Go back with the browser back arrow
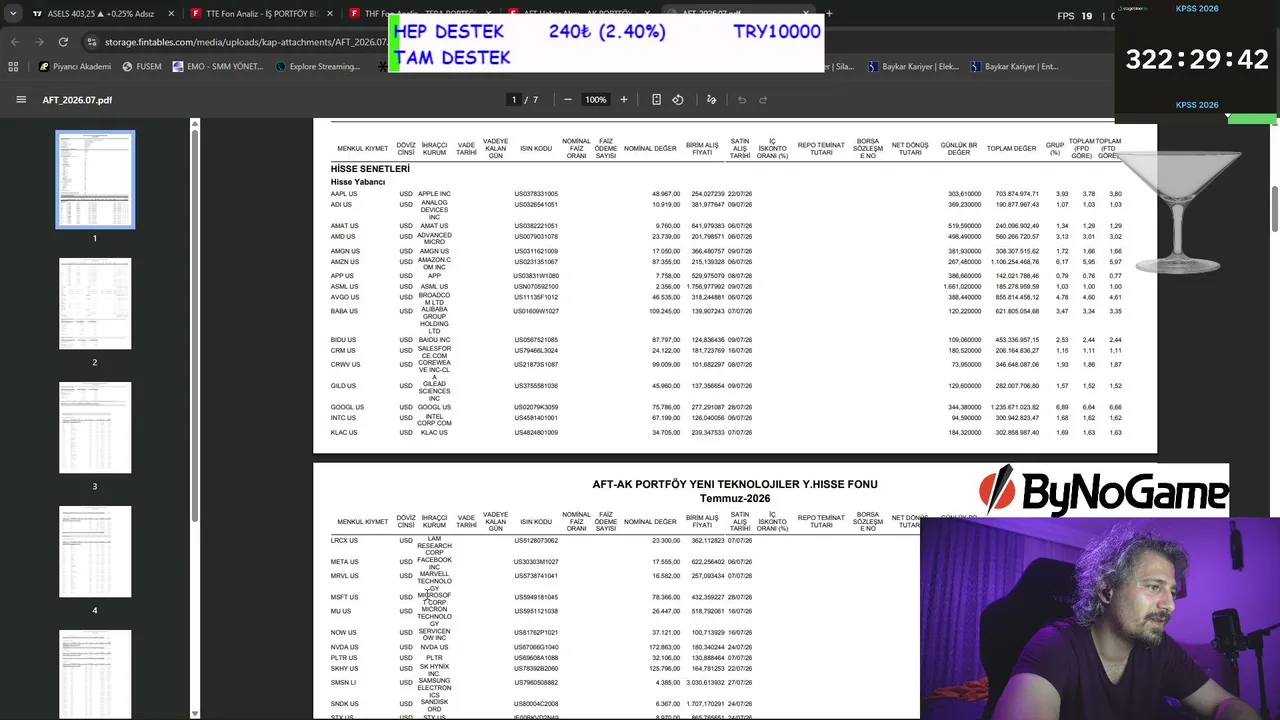Viewport: 1280px width, 720px height. point(15,42)
